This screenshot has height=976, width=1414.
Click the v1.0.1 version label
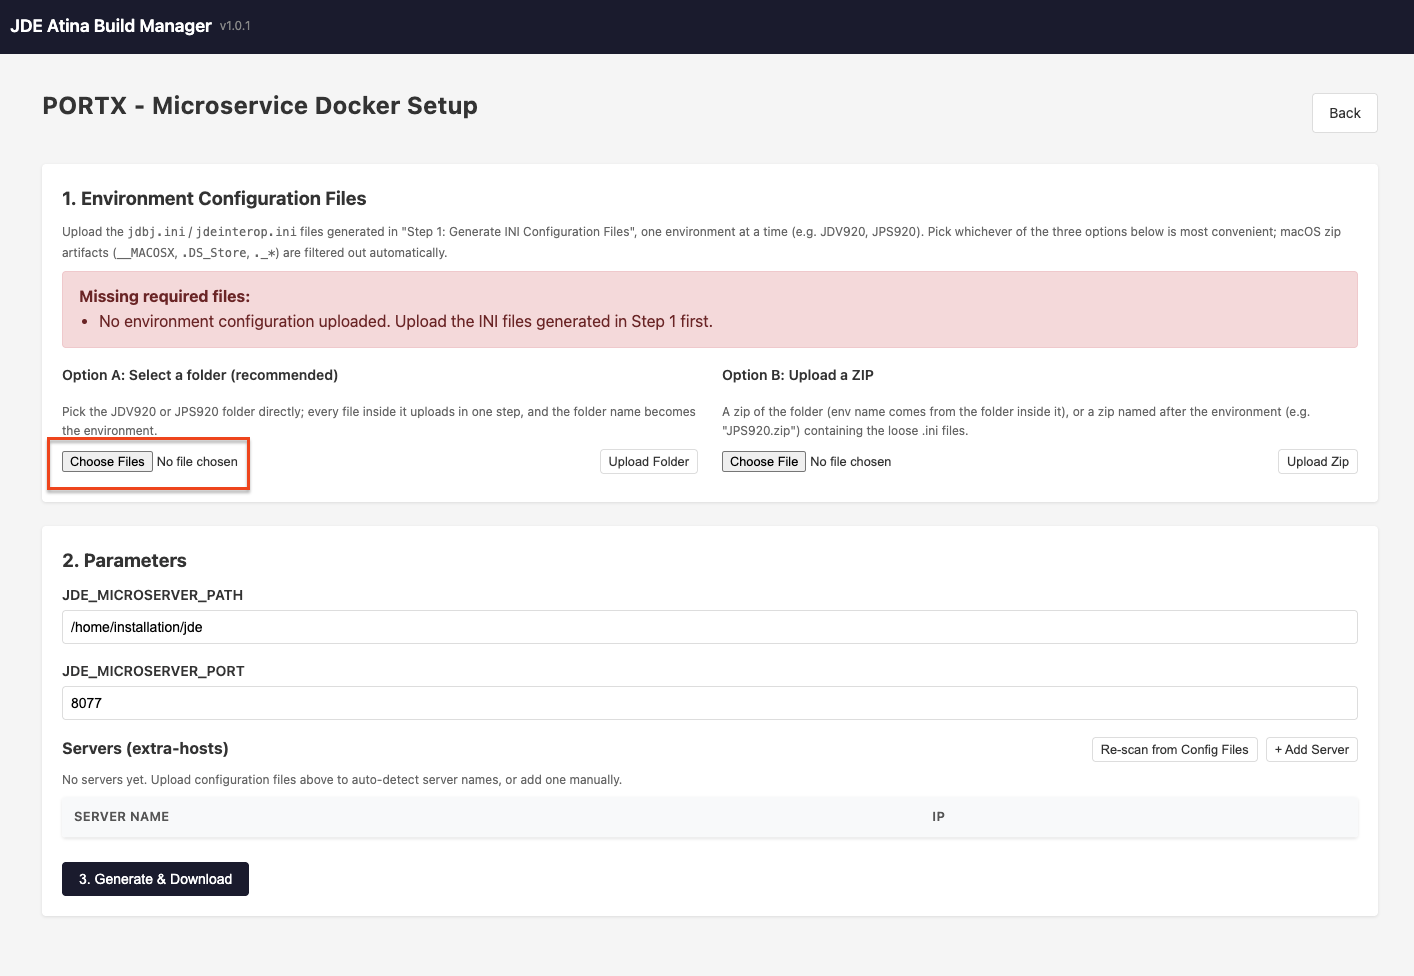(x=235, y=26)
